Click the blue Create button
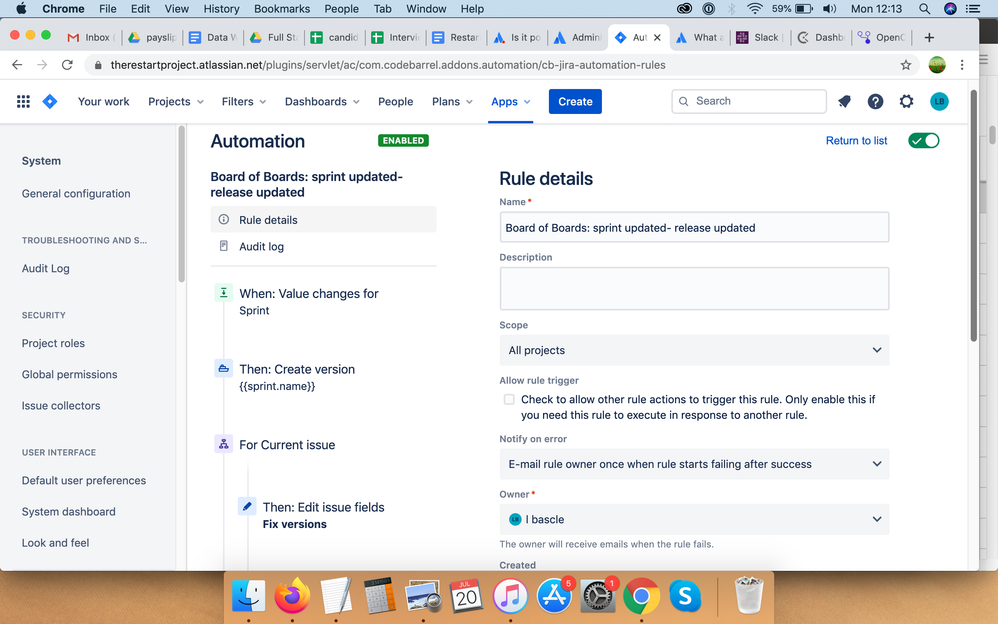The width and height of the screenshot is (998, 624). click(x=575, y=101)
